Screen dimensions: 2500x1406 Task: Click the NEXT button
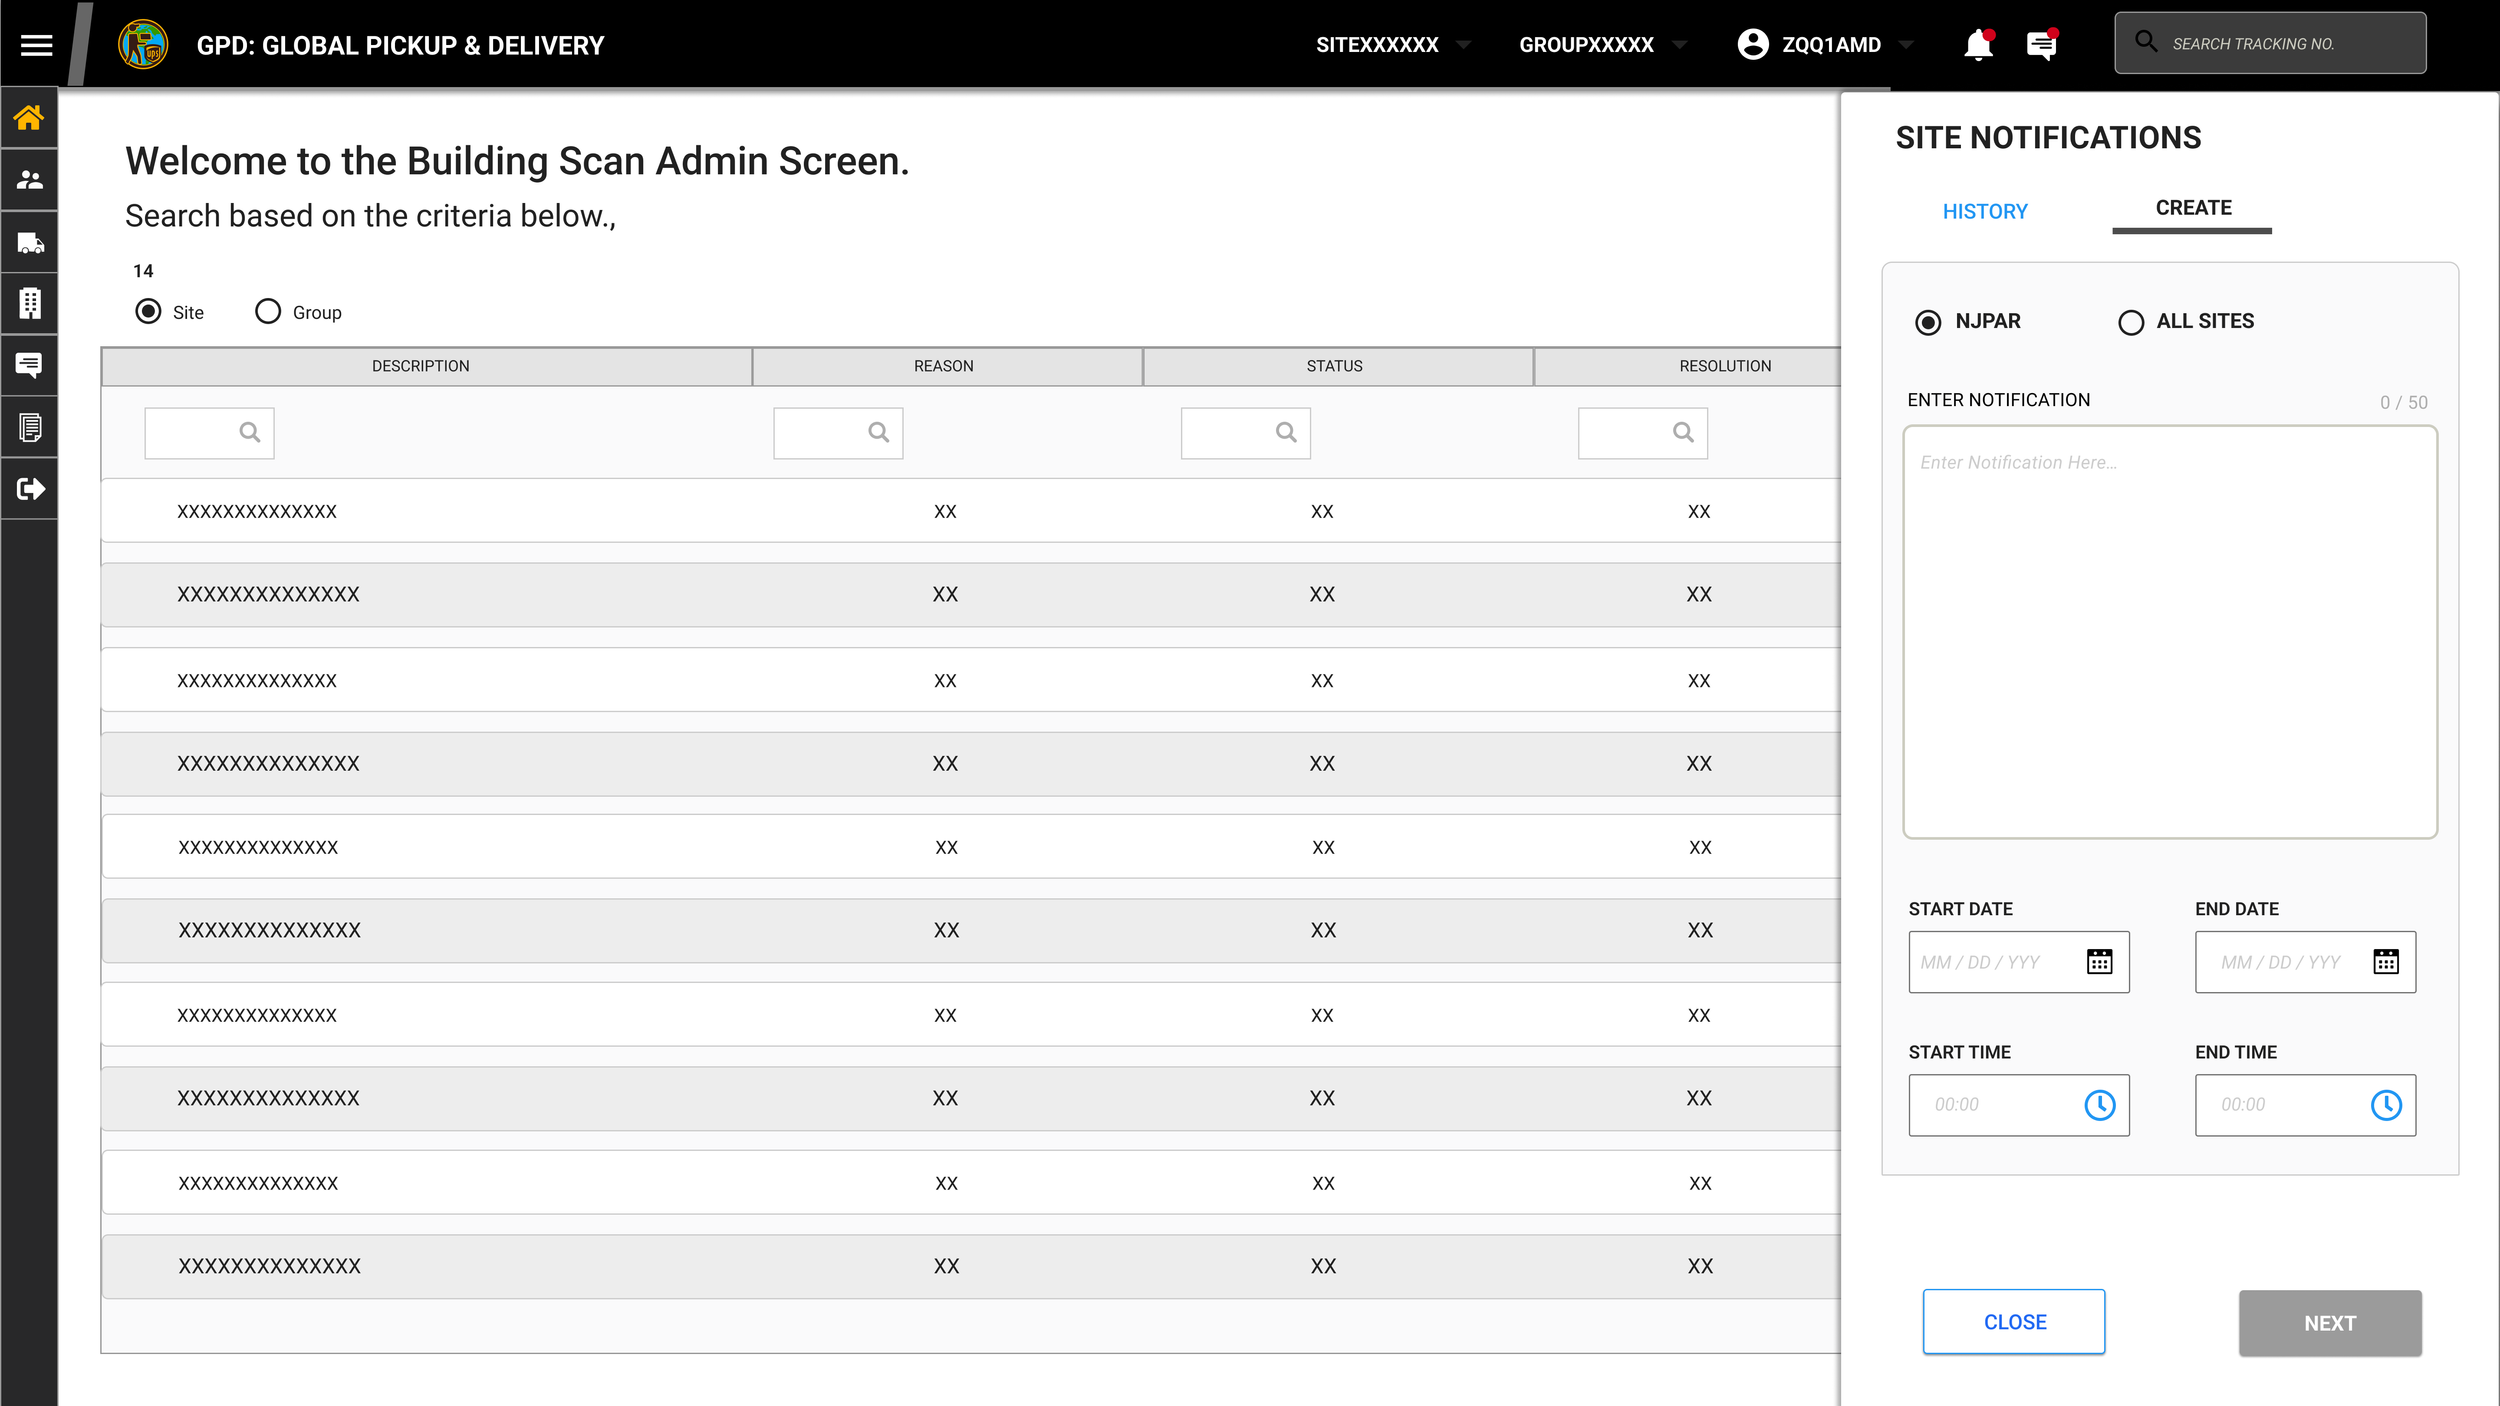point(2329,1323)
